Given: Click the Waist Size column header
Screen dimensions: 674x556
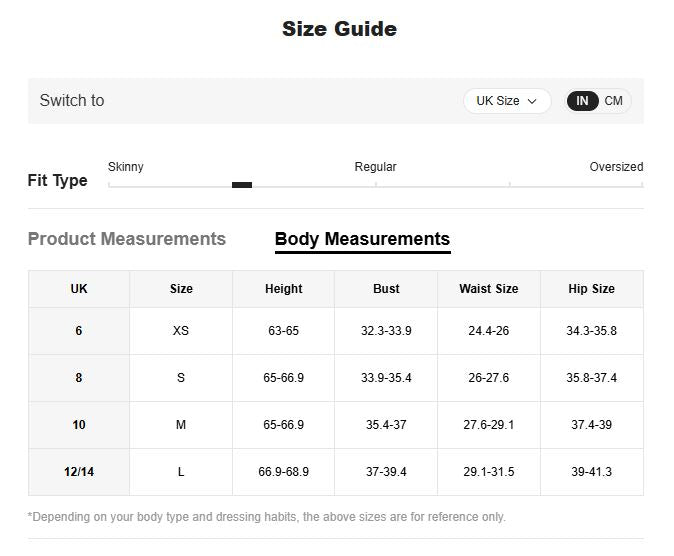Looking at the screenshot, I should (489, 289).
